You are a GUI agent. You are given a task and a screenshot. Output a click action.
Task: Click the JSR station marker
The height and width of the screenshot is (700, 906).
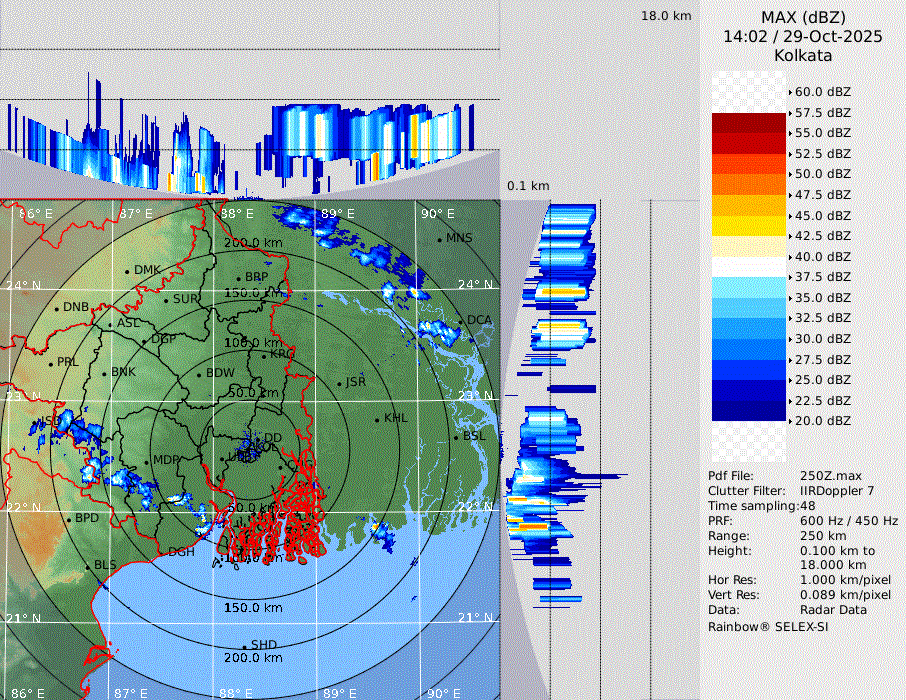tap(337, 383)
